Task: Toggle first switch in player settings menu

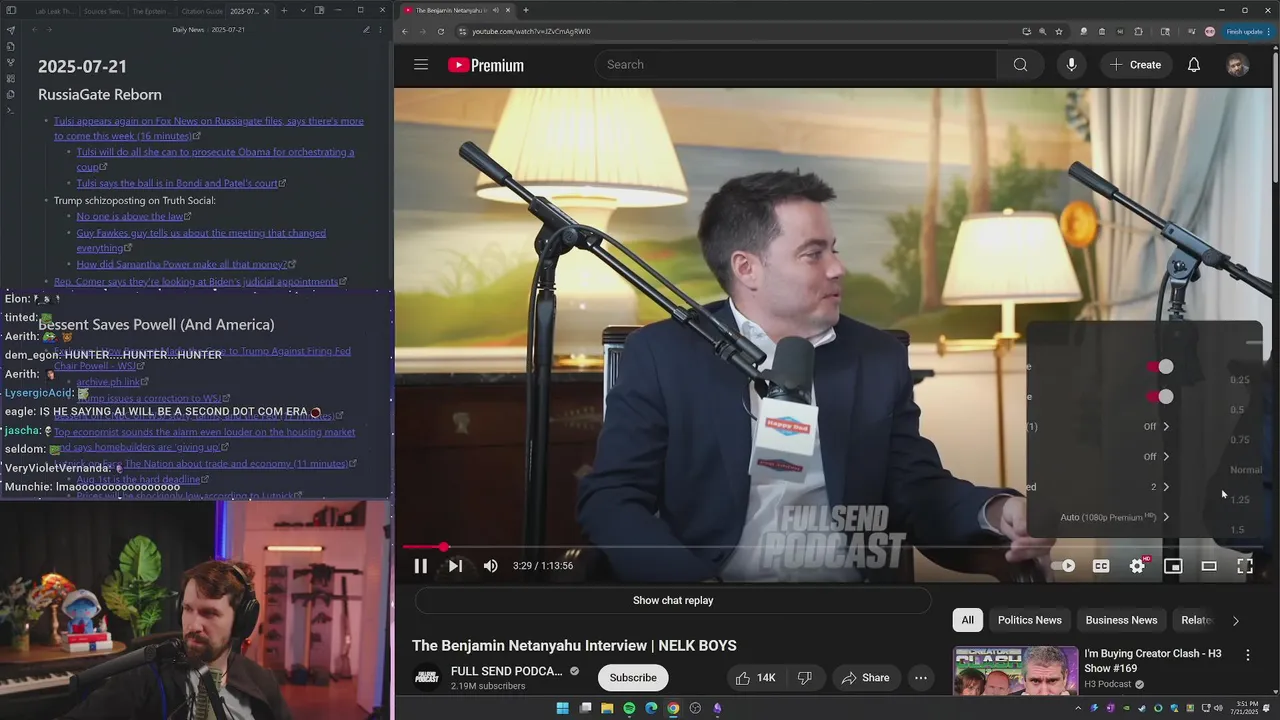Action: [x=1160, y=367]
